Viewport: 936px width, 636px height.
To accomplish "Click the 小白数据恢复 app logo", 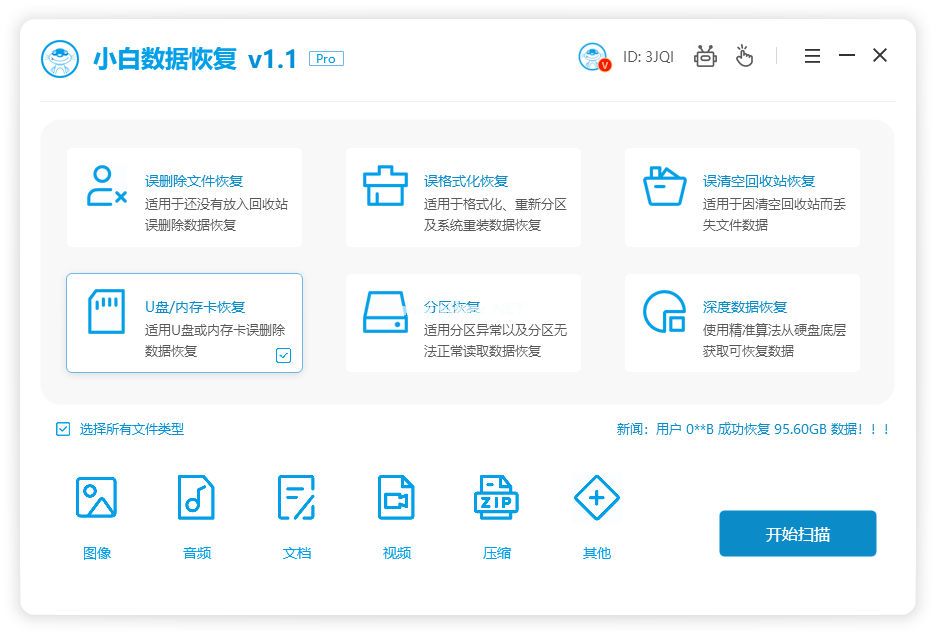I will 60,56.
